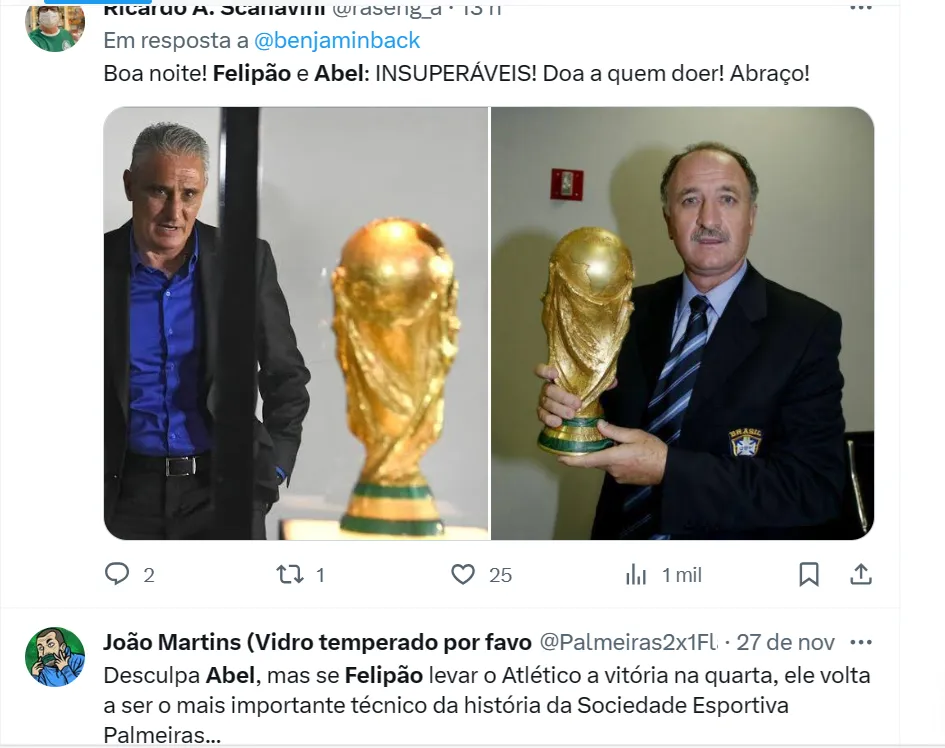Open more options on João Martins' tweet
Image resolution: width=945 pixels, height=748 pixels.
[x=861, y=643]
